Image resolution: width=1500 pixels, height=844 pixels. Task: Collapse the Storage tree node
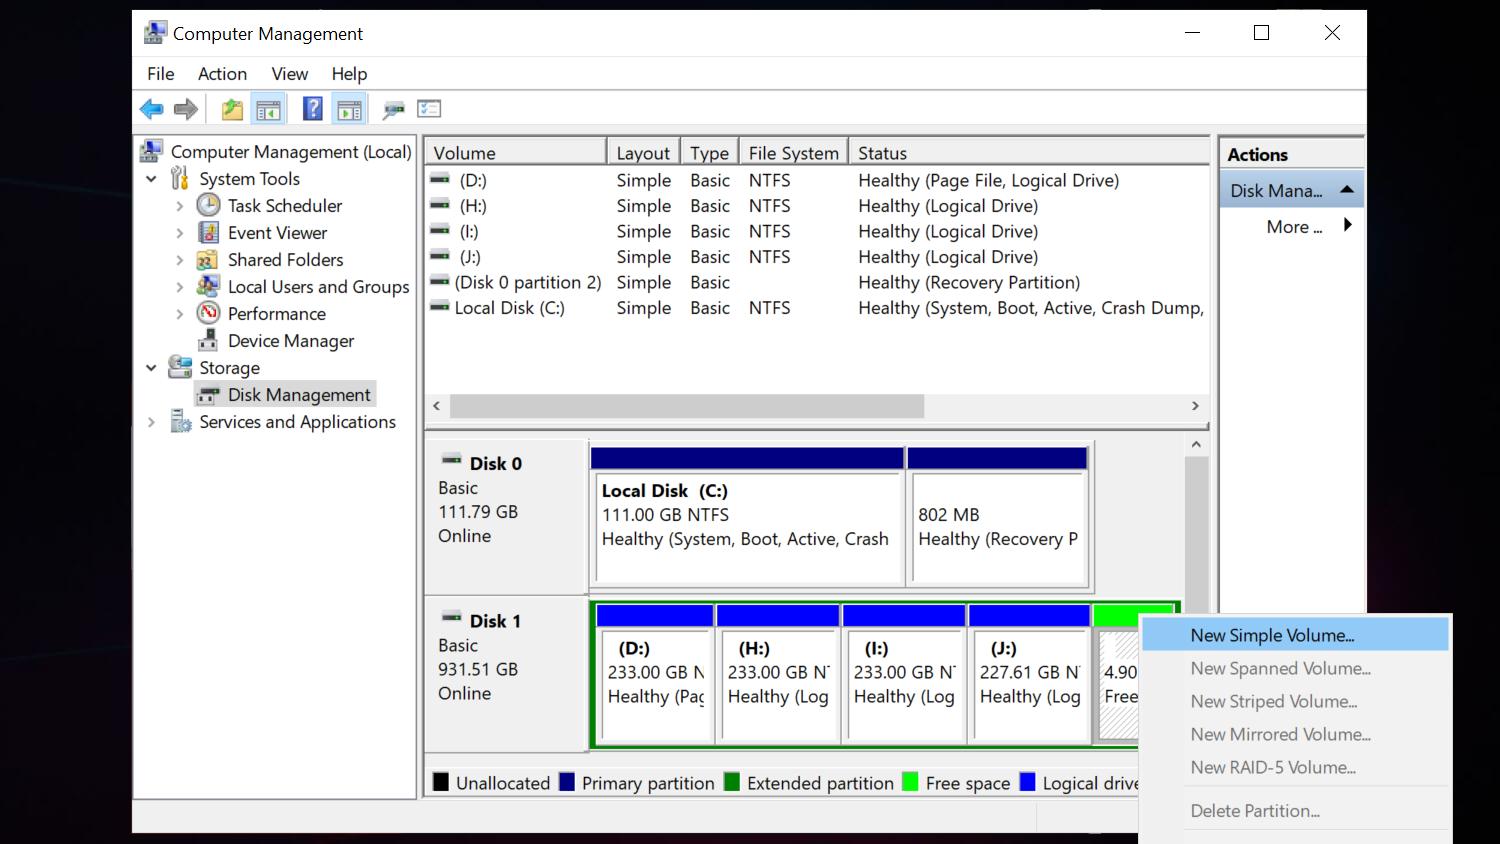(151, 368)
